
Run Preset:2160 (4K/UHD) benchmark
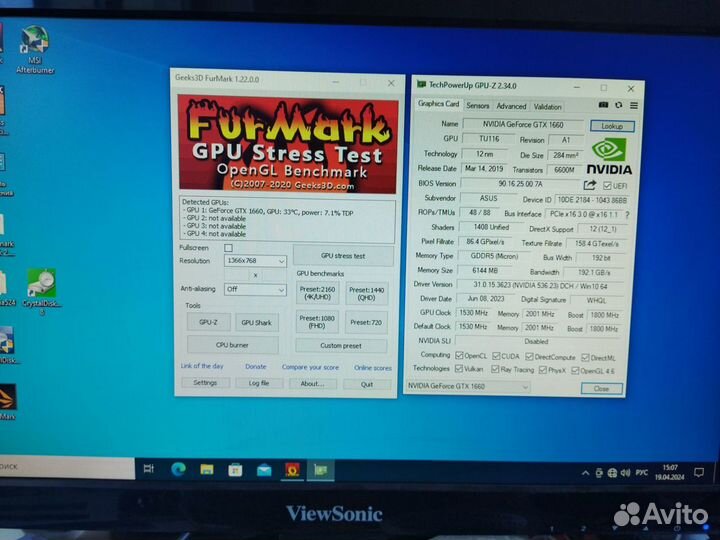point(317,293)
